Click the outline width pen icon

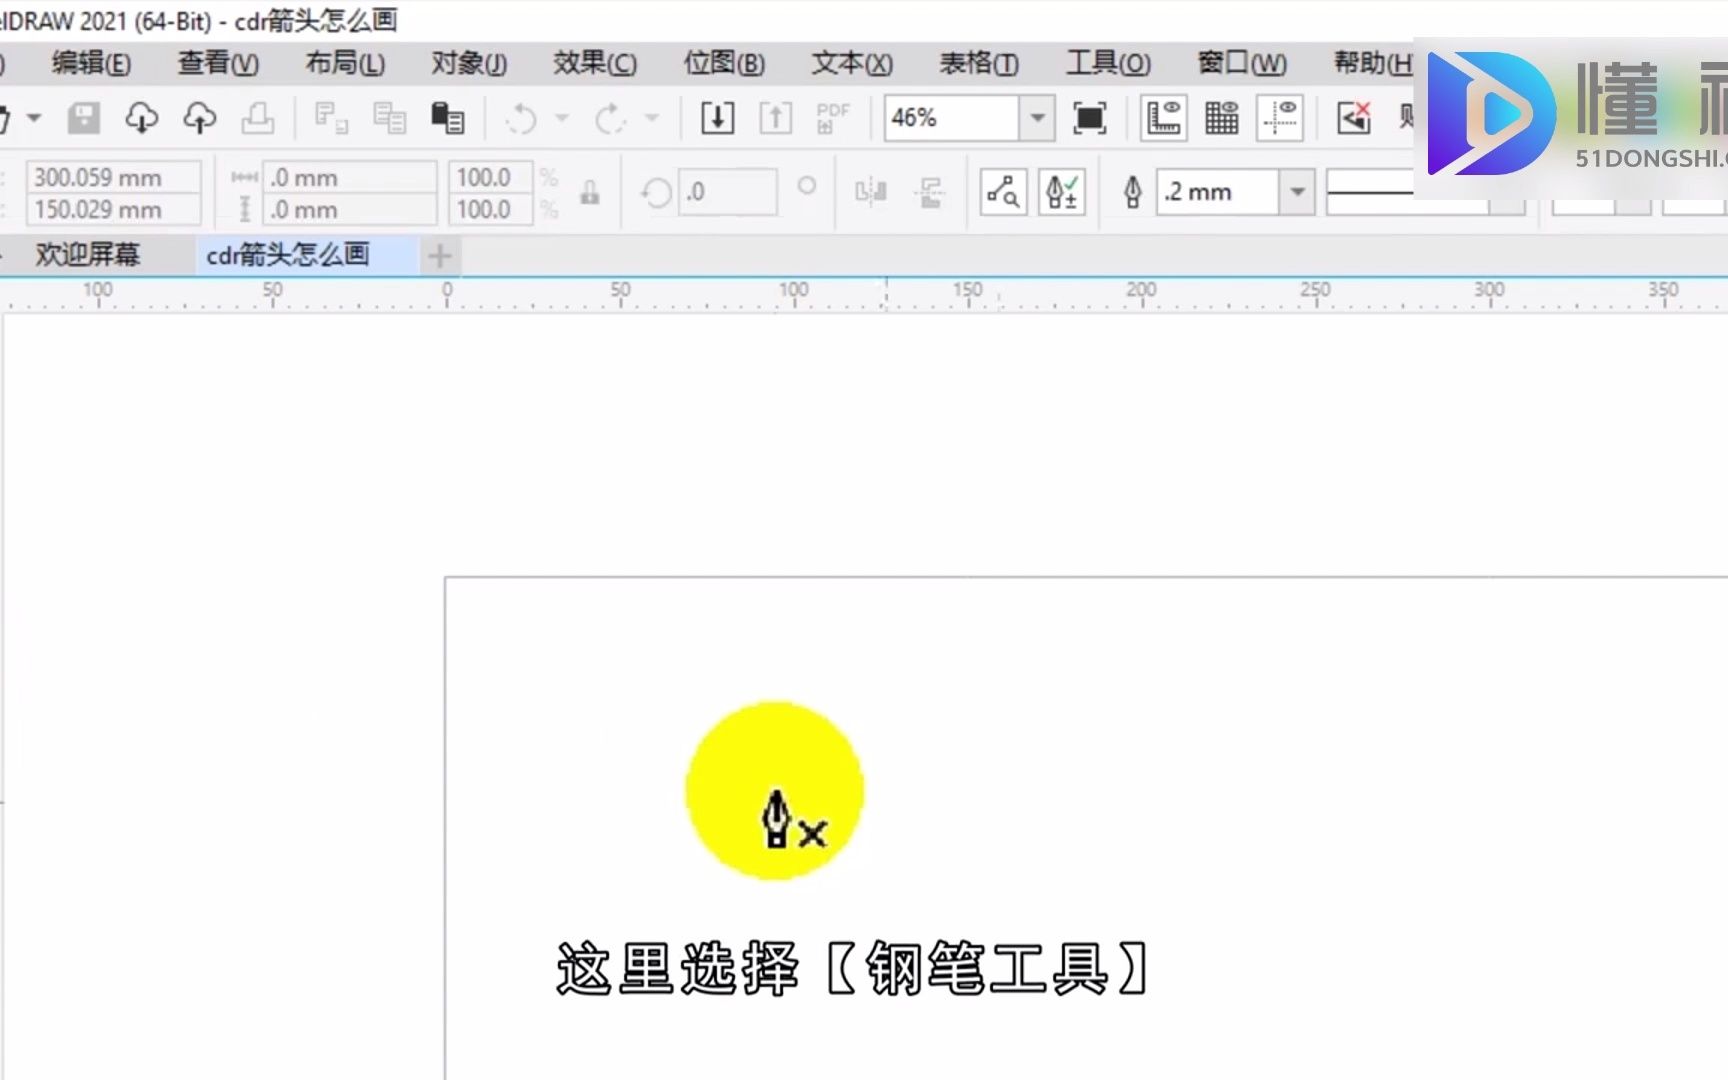coord(1132,191)
